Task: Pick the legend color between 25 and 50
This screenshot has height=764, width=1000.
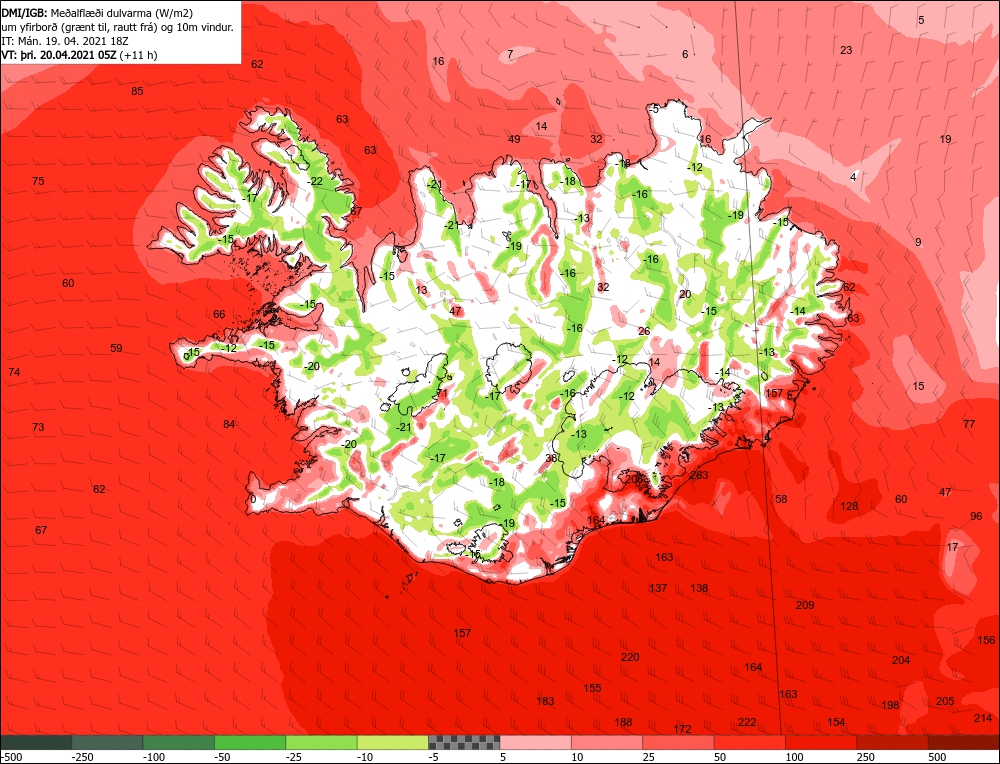Action: tap(679, 742)
